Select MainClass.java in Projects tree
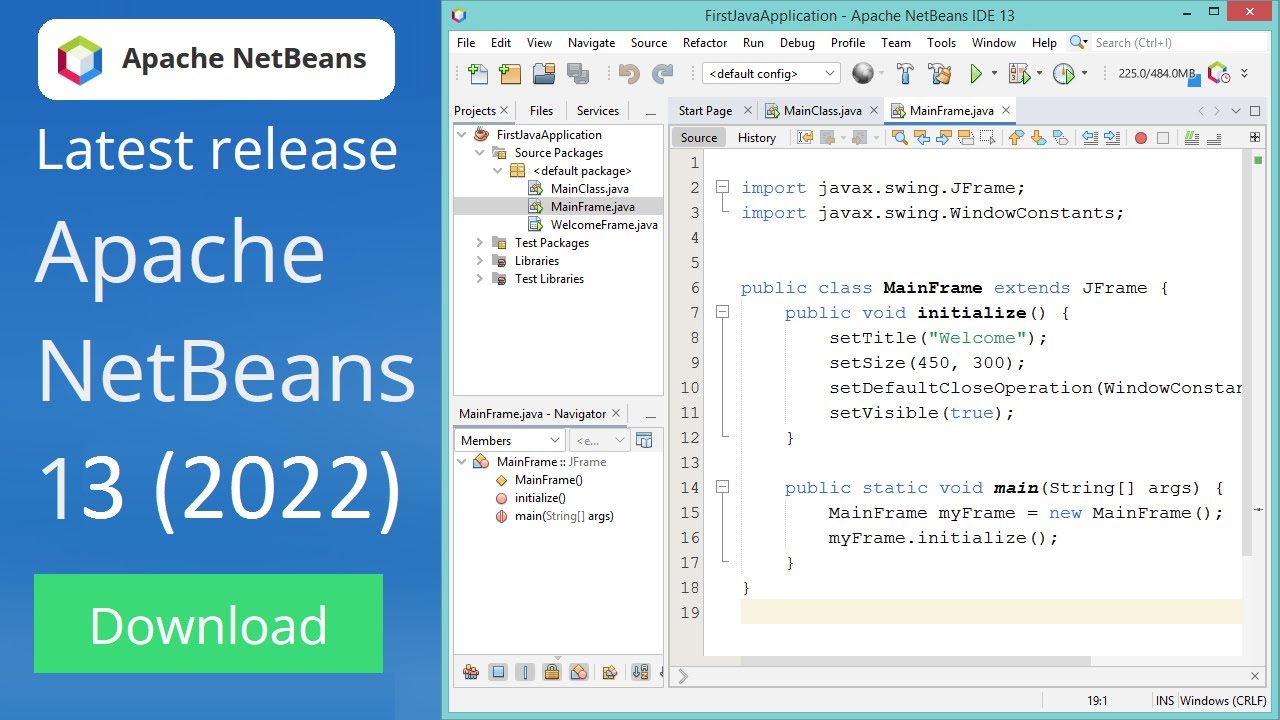The image size is (1280, 720). click(590, 189)
